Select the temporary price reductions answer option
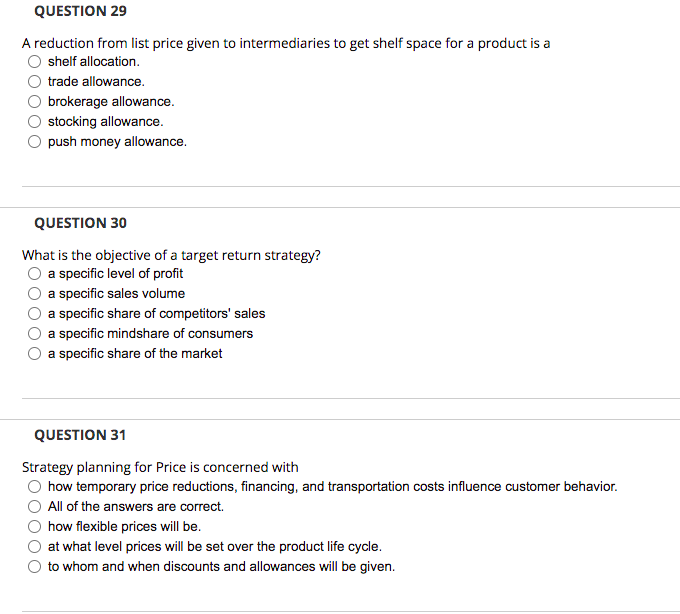Viewport: 680px width, 614px height. (x=35, y=487)
